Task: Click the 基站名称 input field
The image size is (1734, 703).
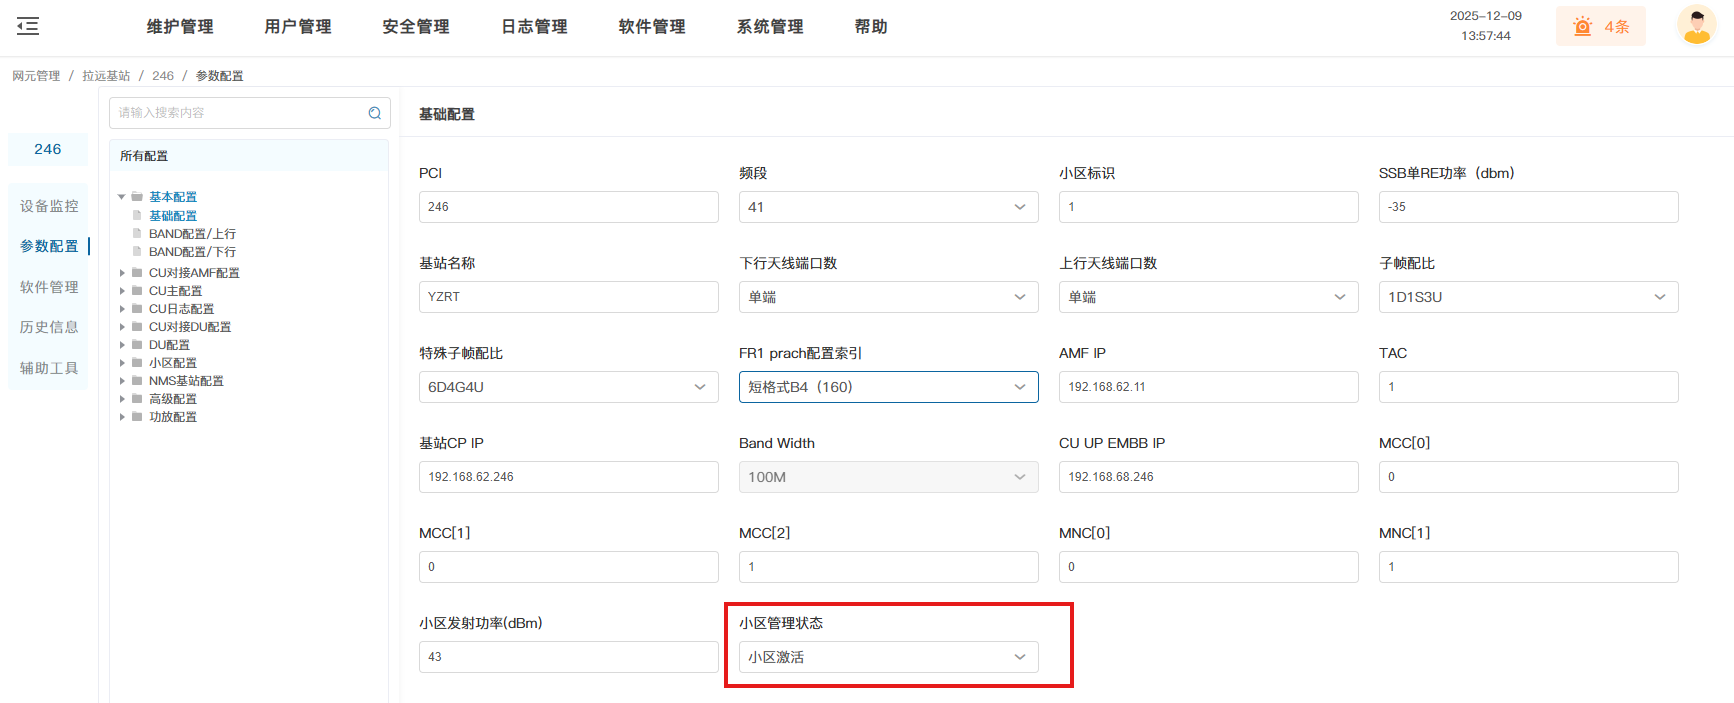Action: coord(568,297)
